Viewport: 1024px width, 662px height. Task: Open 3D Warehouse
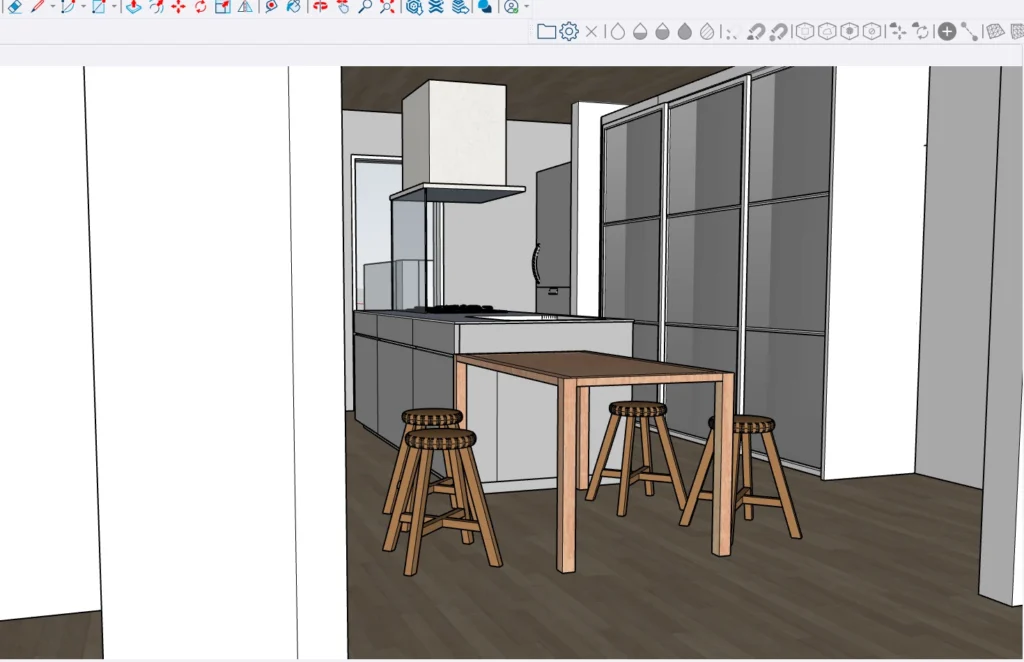click(414, 7)
